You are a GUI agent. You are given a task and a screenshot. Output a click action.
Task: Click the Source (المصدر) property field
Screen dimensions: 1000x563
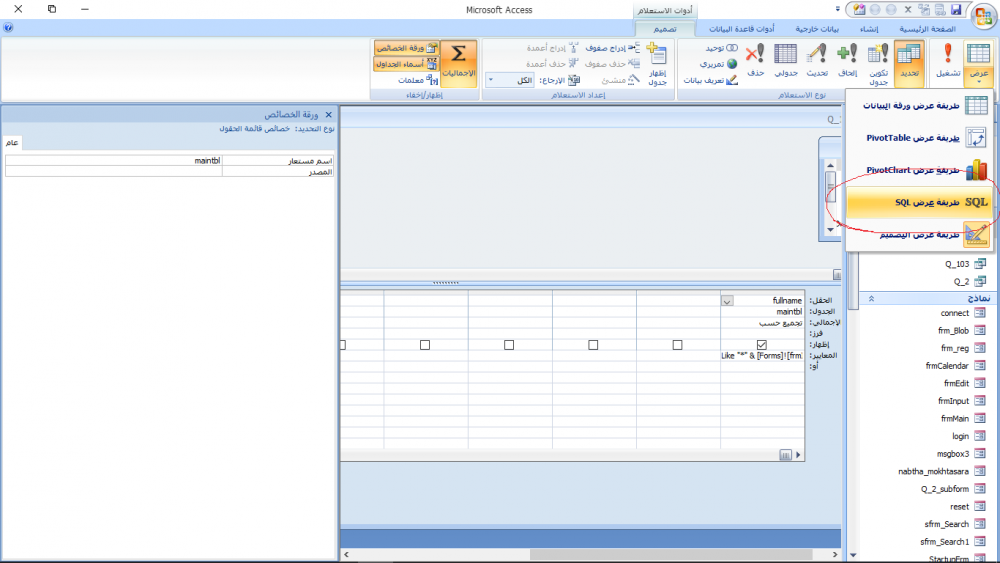tap(114, 172)
